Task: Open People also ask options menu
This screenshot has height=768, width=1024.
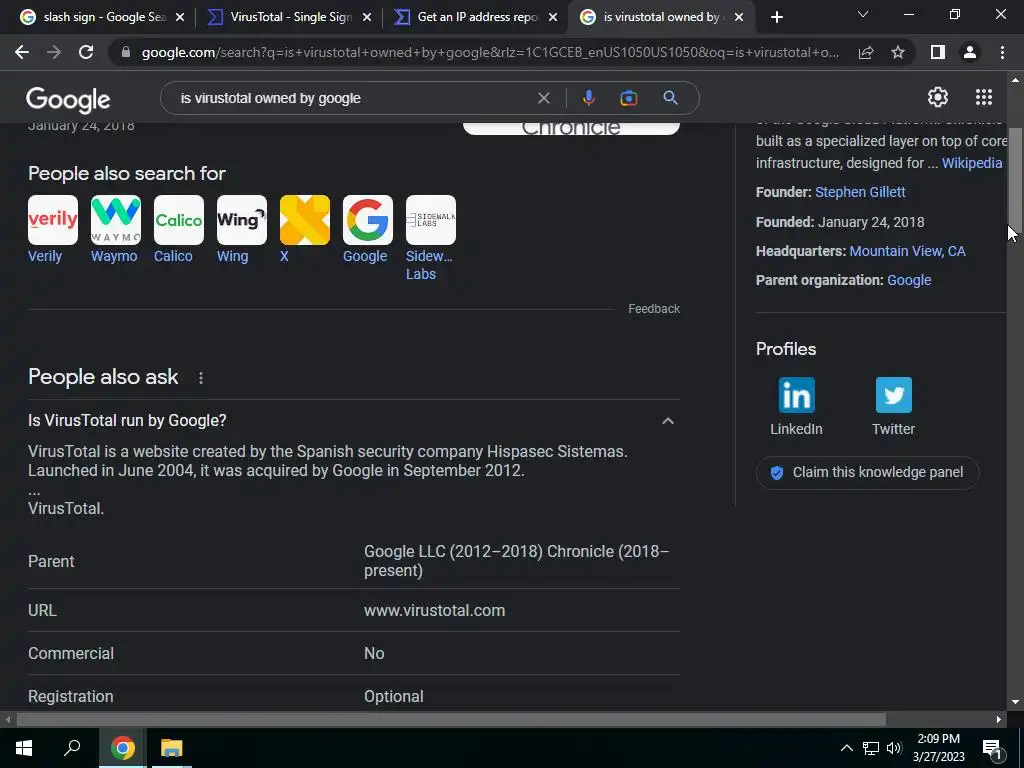Action: pos(201,378)
